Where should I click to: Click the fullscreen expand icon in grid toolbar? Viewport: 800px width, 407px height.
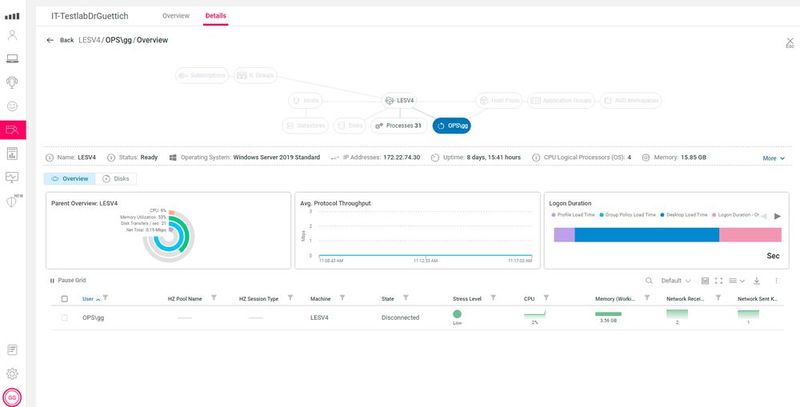718,281
